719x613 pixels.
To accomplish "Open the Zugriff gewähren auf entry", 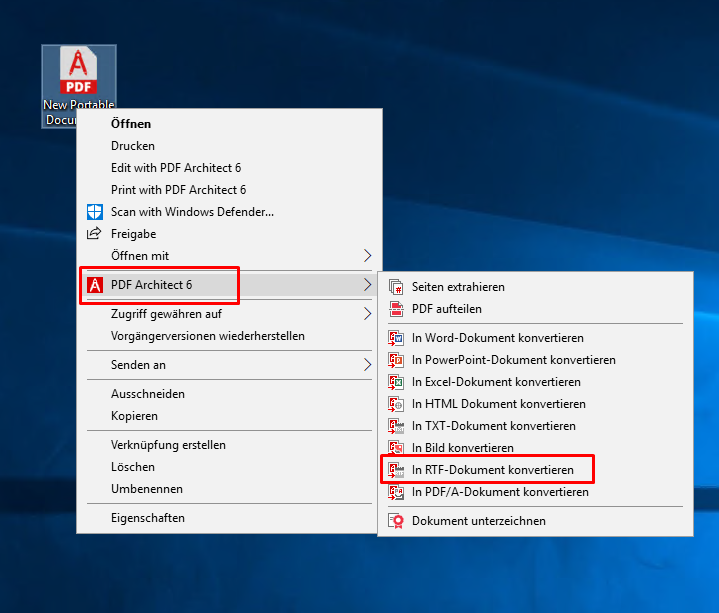I will tap(229, 314).
